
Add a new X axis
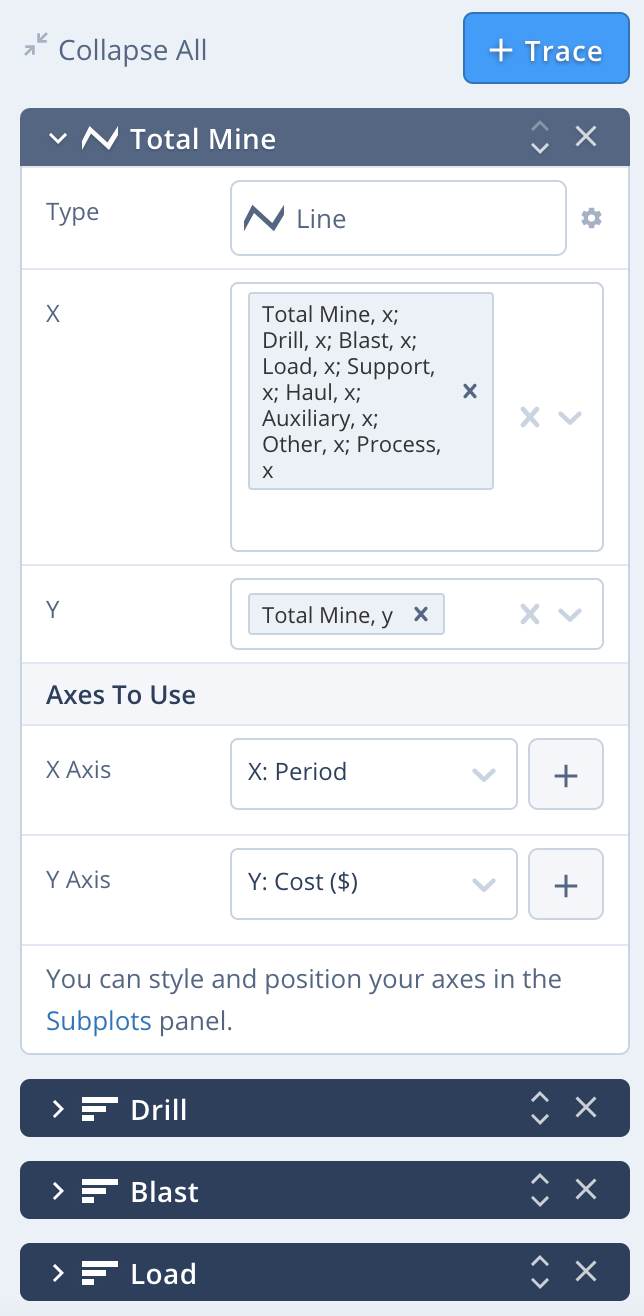(x=566, y=774)
